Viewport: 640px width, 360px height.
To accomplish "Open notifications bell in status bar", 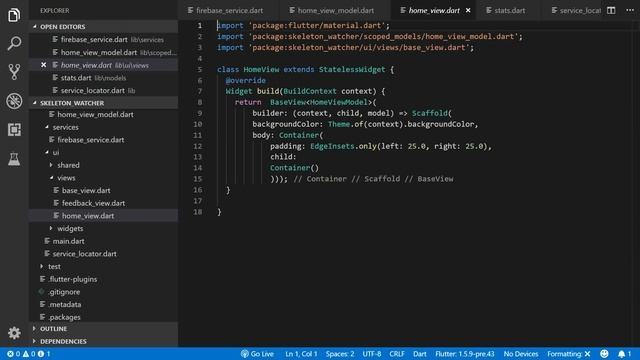I will point(624,354).
